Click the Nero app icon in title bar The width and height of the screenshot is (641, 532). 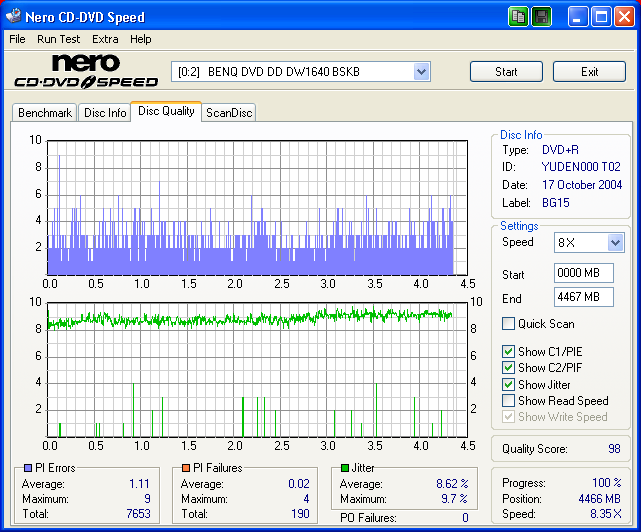click(13, 16)
